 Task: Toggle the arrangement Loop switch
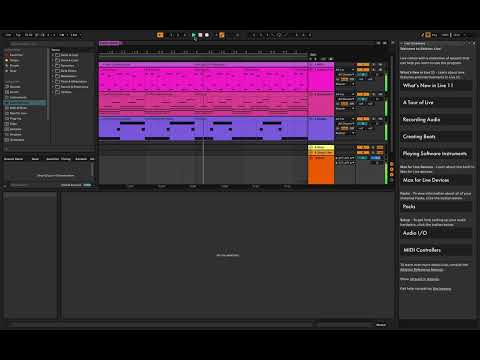(x=279, y=35)
